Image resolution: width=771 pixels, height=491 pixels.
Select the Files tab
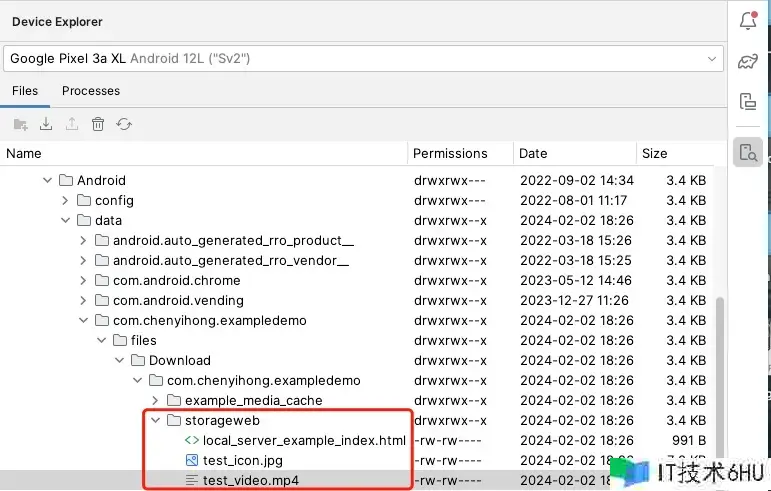point(25,91)
